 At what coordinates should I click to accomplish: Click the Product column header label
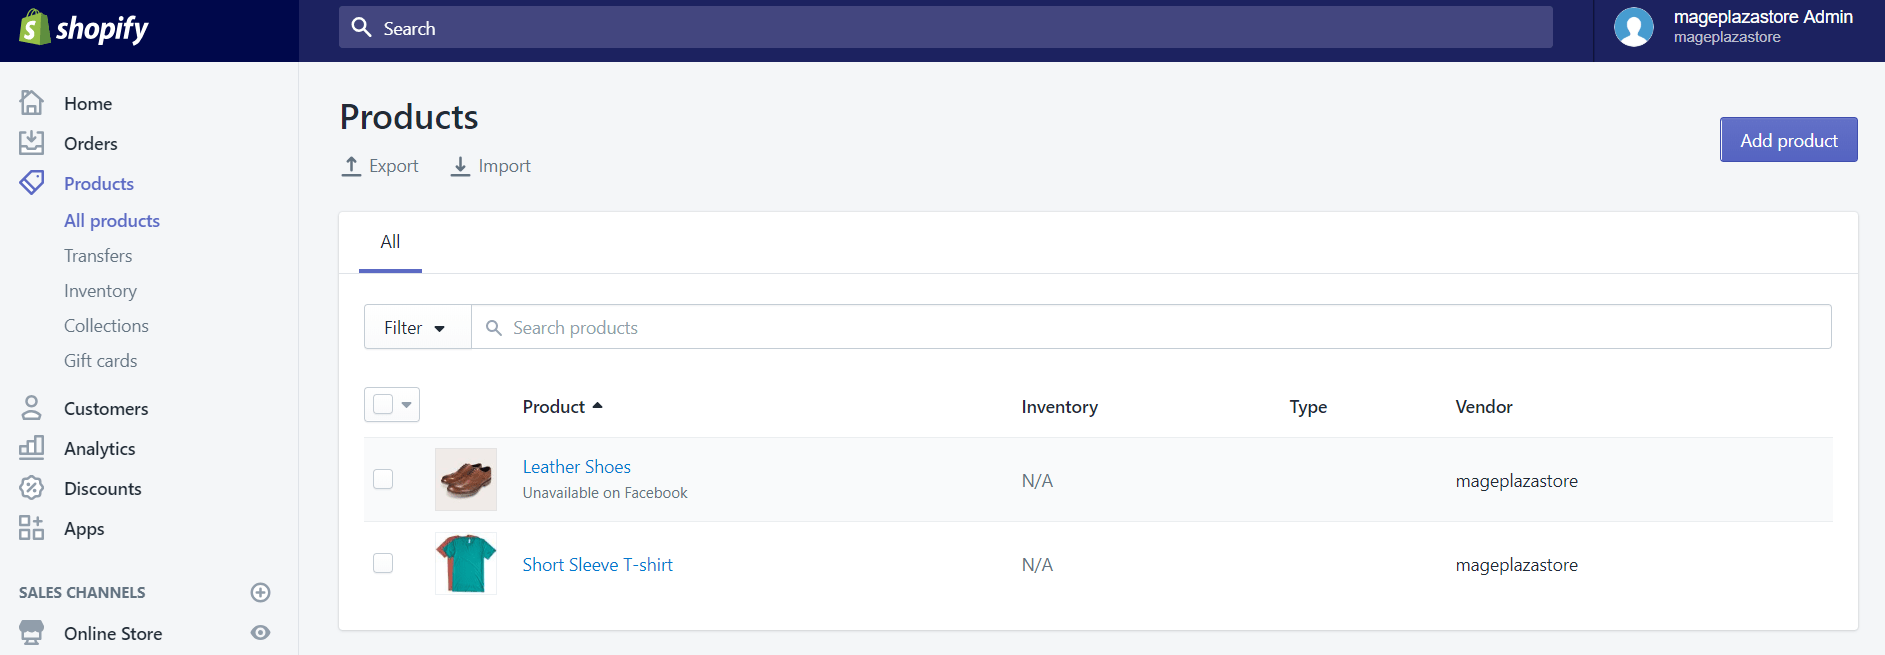coord(554,407)
